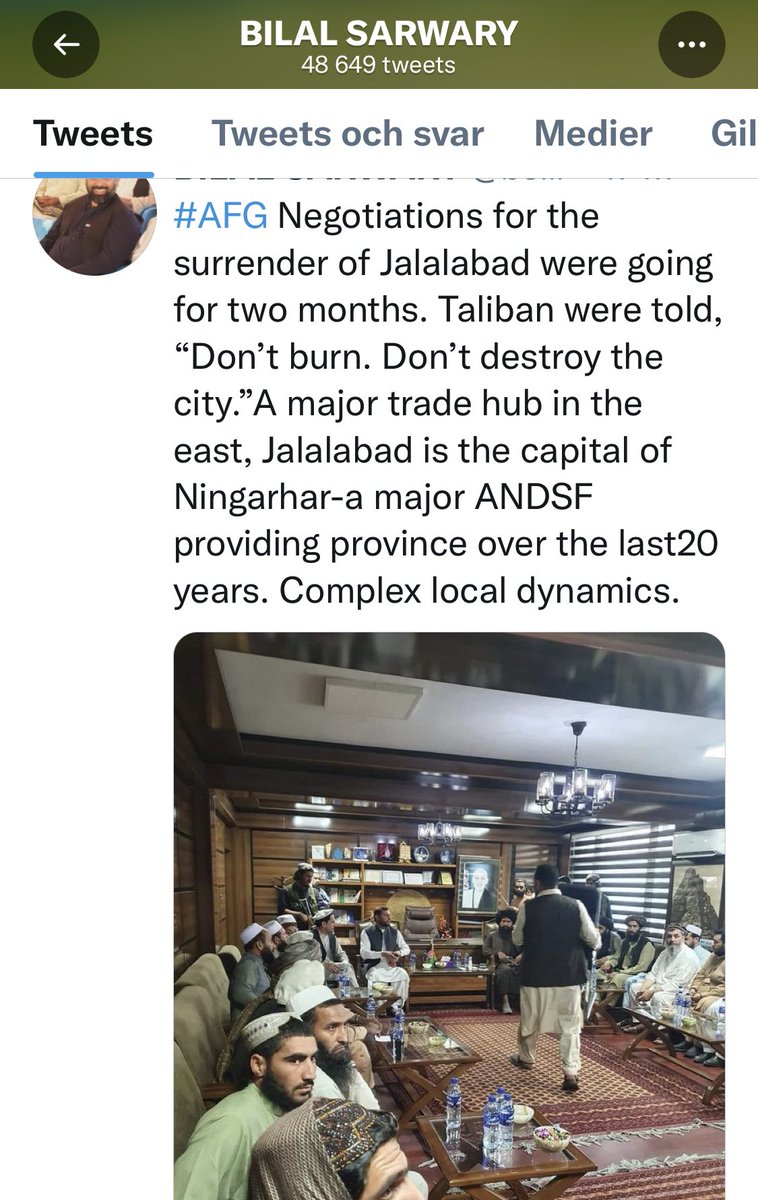Open the tweet about Jalalabad surrender negotiations
This screenshot has height=1200, width=758.
(446, 402)
